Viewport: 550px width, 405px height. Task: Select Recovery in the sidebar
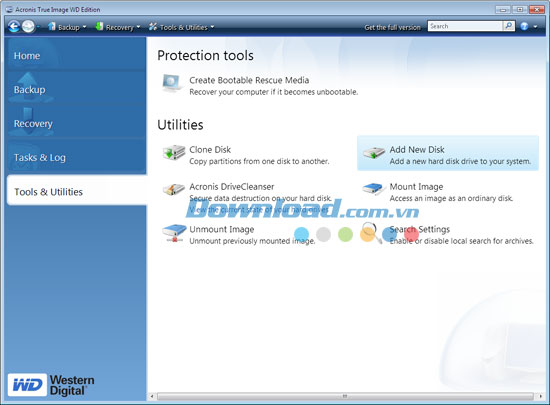[x=76, y=123]
